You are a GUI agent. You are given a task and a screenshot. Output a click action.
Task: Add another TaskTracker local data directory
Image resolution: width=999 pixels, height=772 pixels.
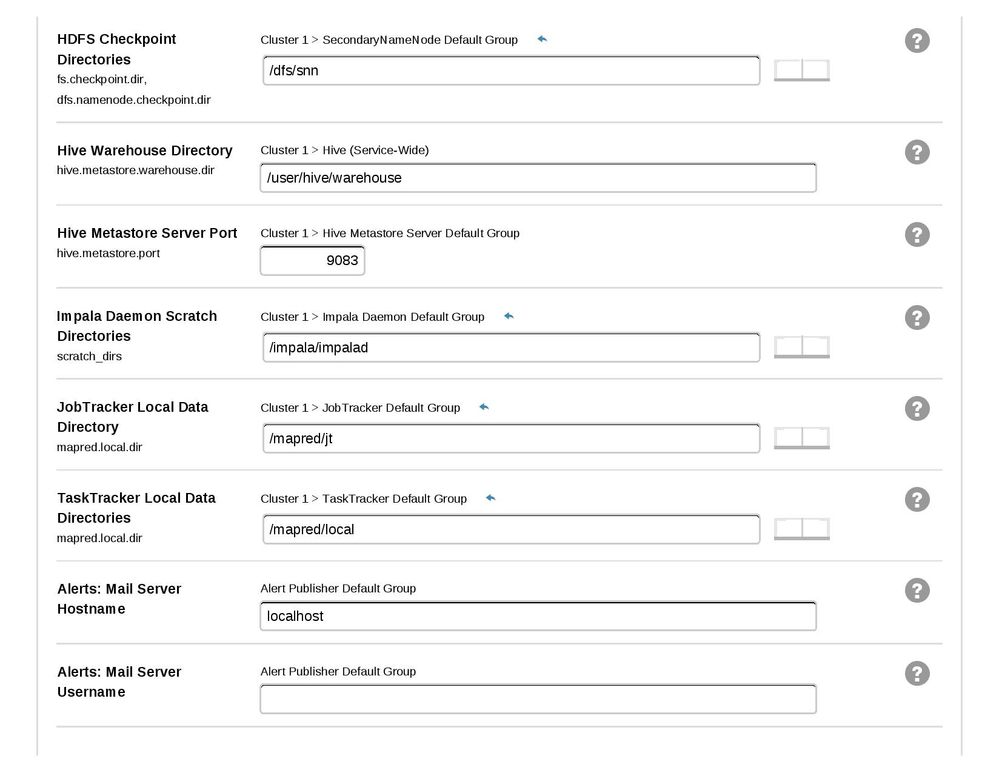(x=787, y=528)
